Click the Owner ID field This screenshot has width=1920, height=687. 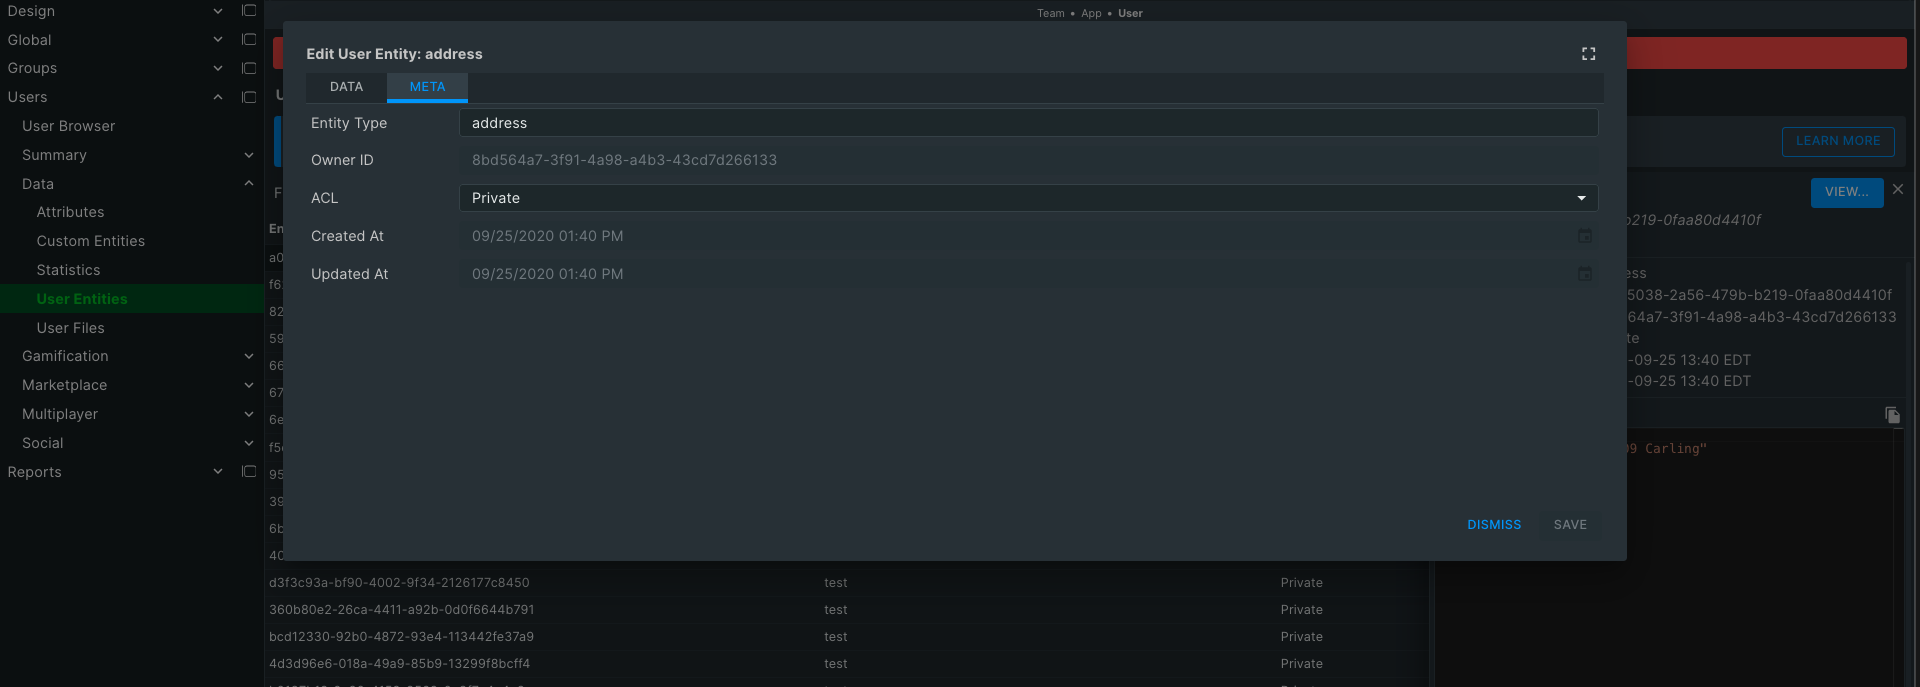(x=1028, y=160)
